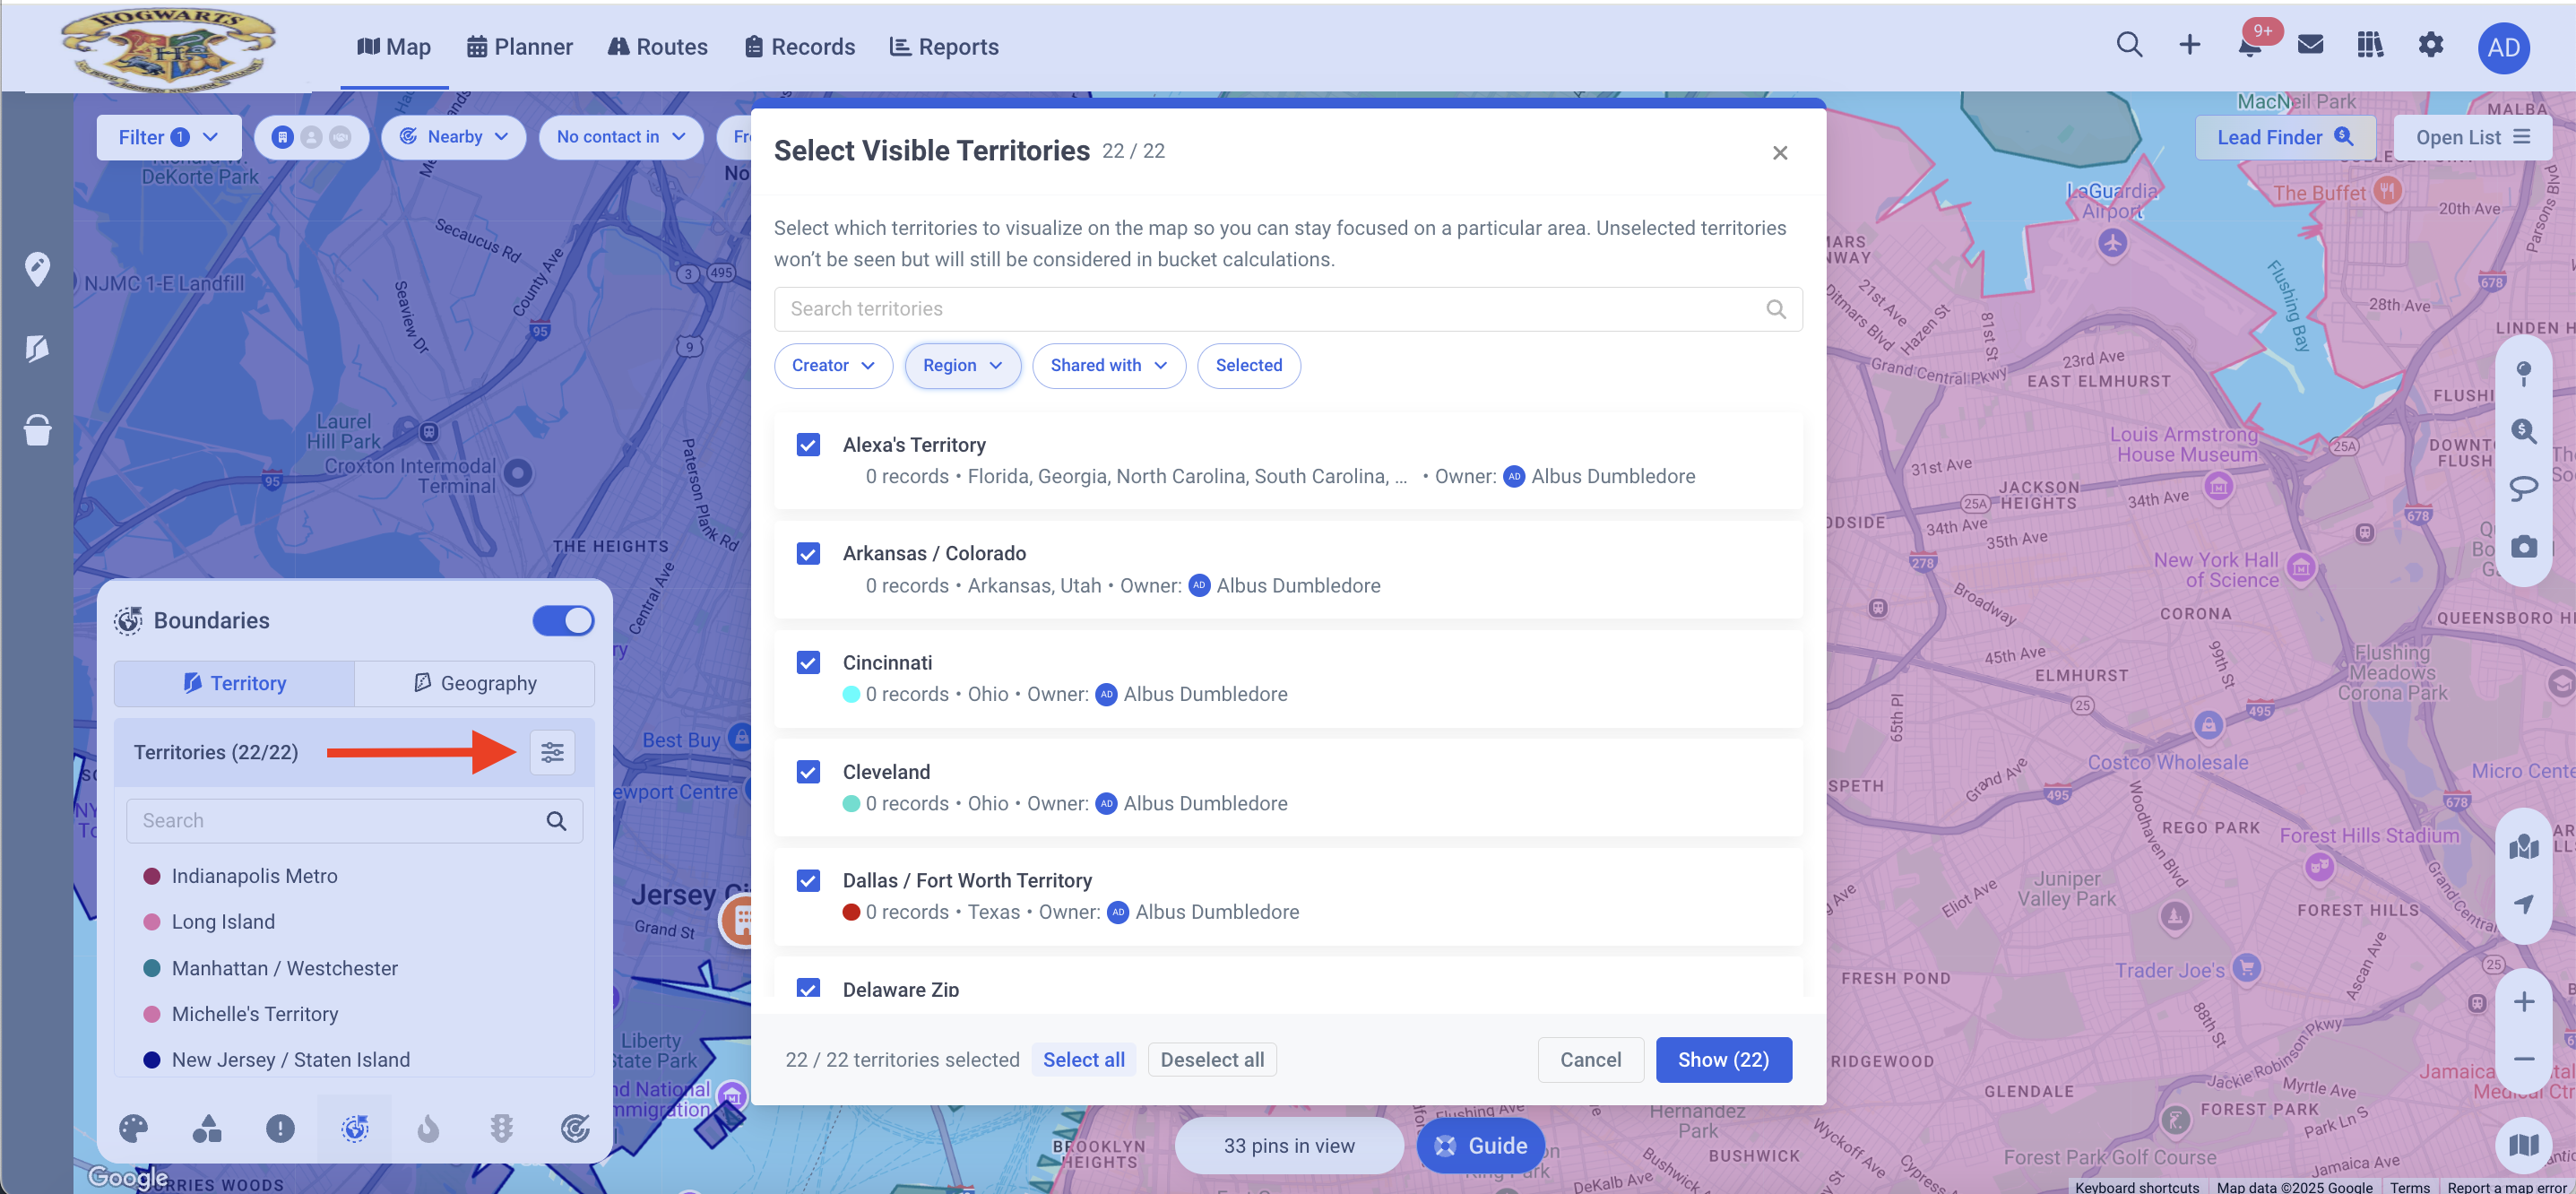Open the Planner tab
Screen dimensions: 2576x1194
pos(519,47)
